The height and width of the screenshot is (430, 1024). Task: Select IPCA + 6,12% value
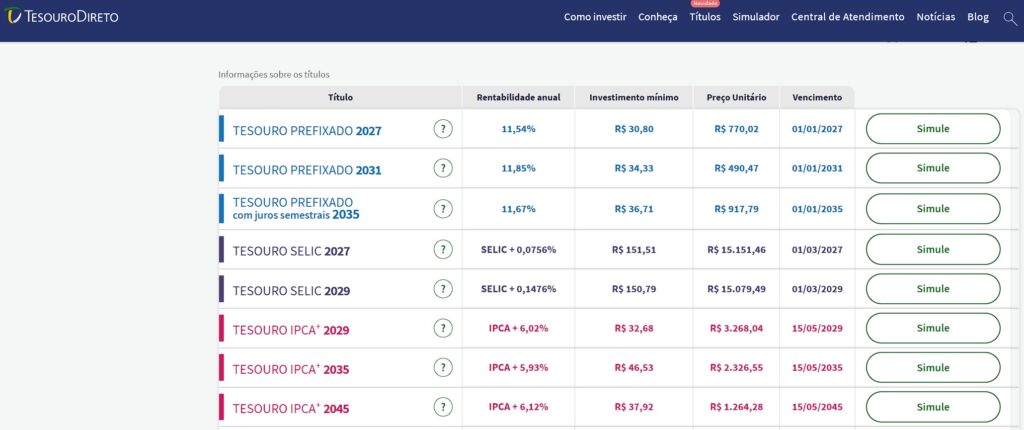click(519, 407)
